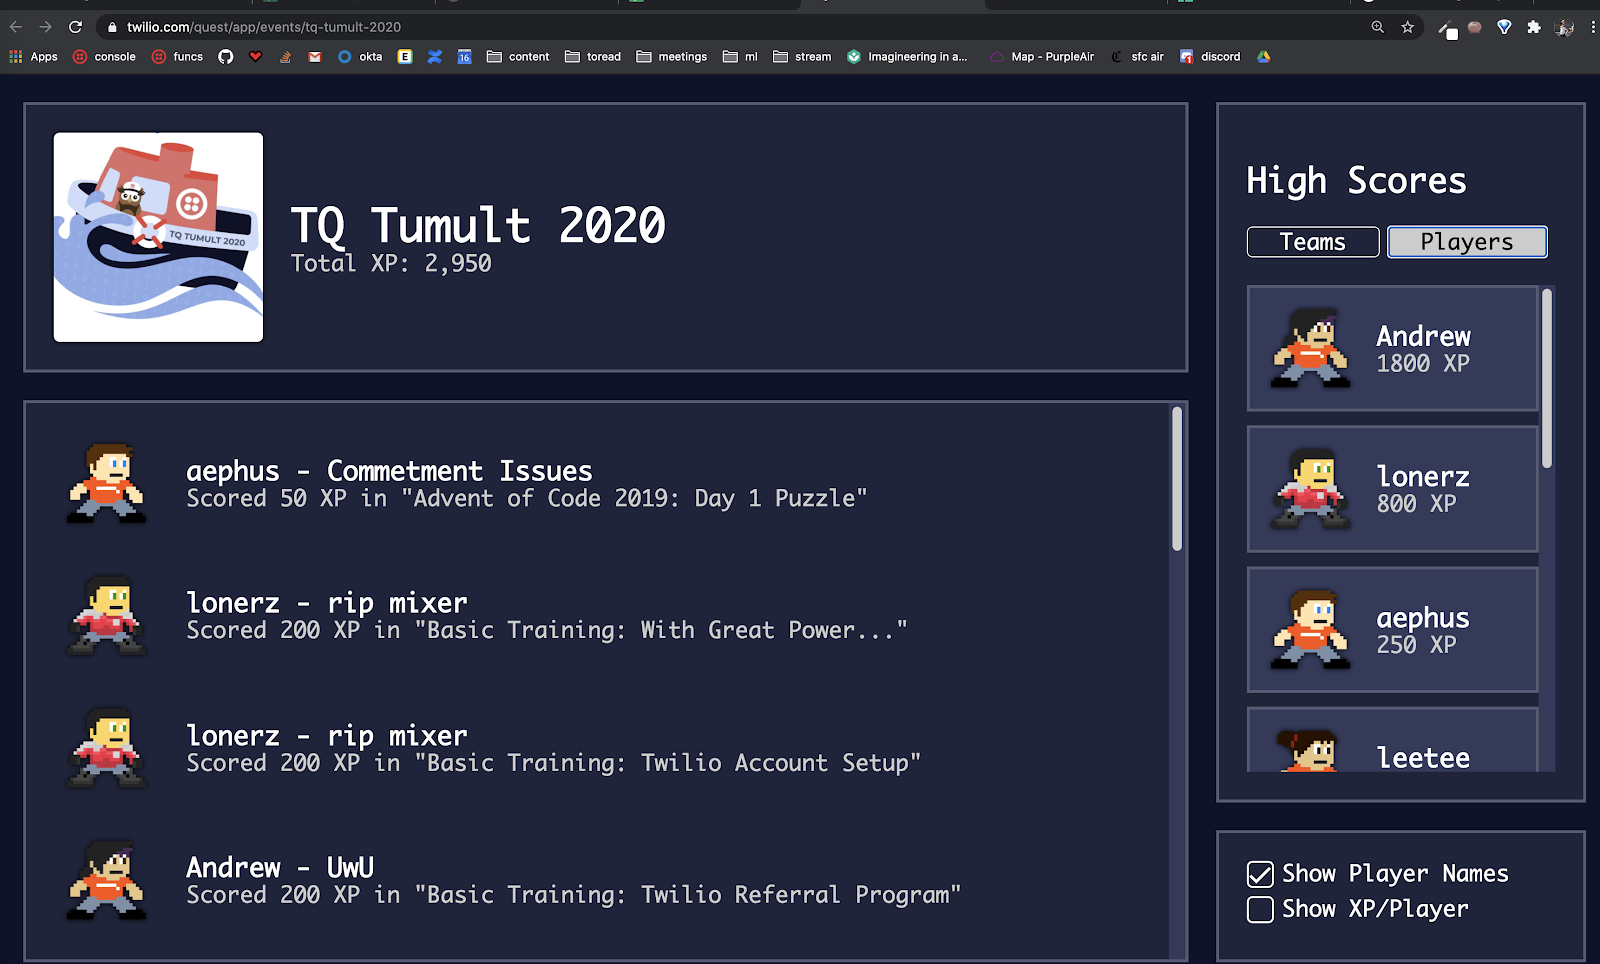Open the discord bookmark
Viewport: 1600px width, 964px height.
(x=1210, y=57)
